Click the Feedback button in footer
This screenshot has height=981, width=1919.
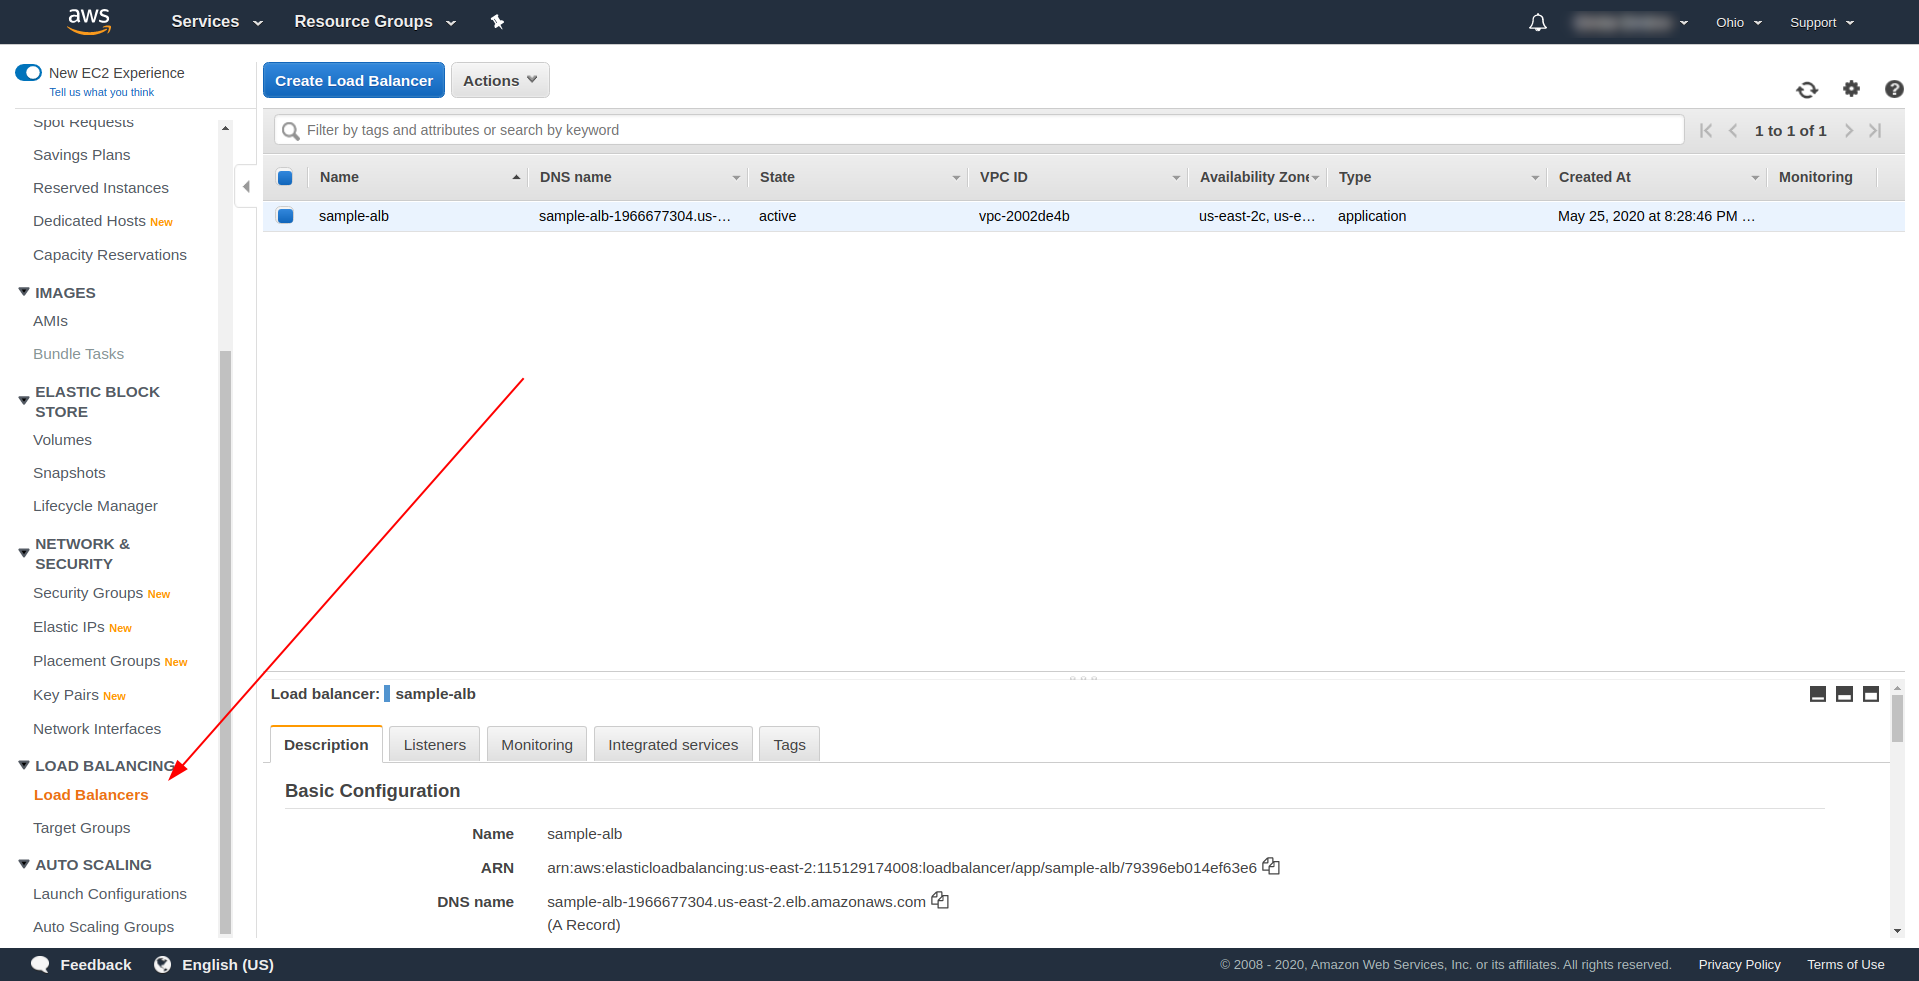[81, 964]
